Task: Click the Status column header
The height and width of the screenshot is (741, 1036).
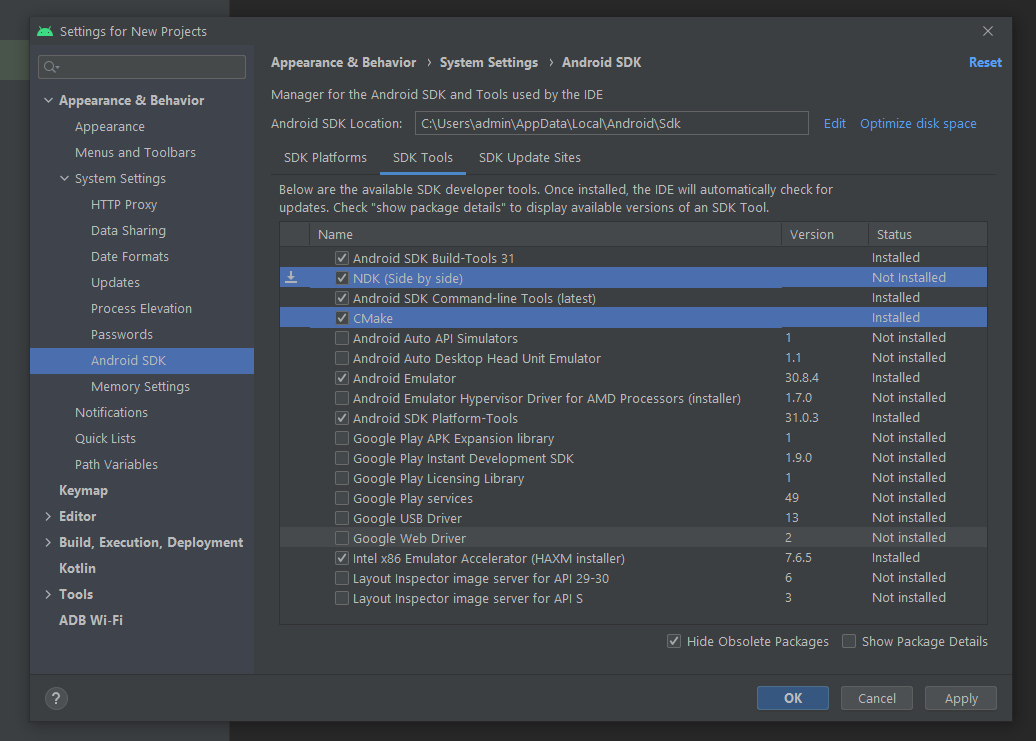Action: (928, 234)
